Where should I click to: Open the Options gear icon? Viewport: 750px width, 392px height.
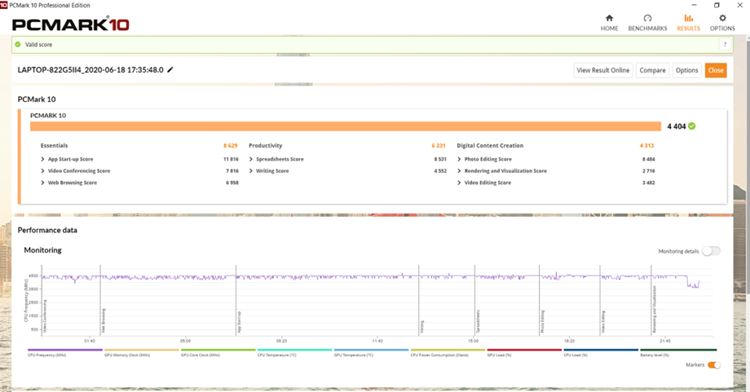pyautogui.click(x=722, y=18)
